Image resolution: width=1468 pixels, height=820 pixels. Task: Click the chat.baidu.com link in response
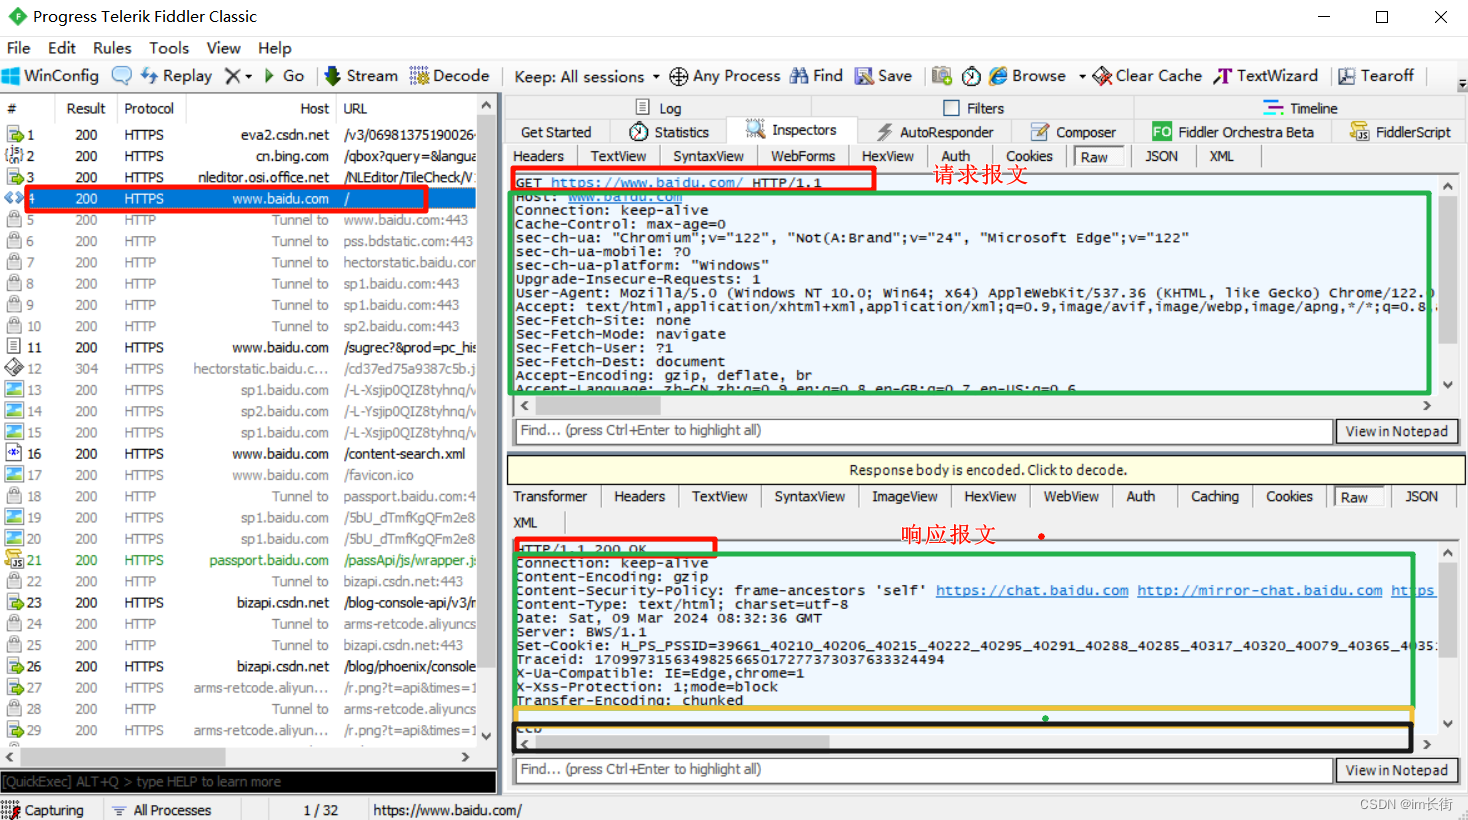pos(1032,591)
